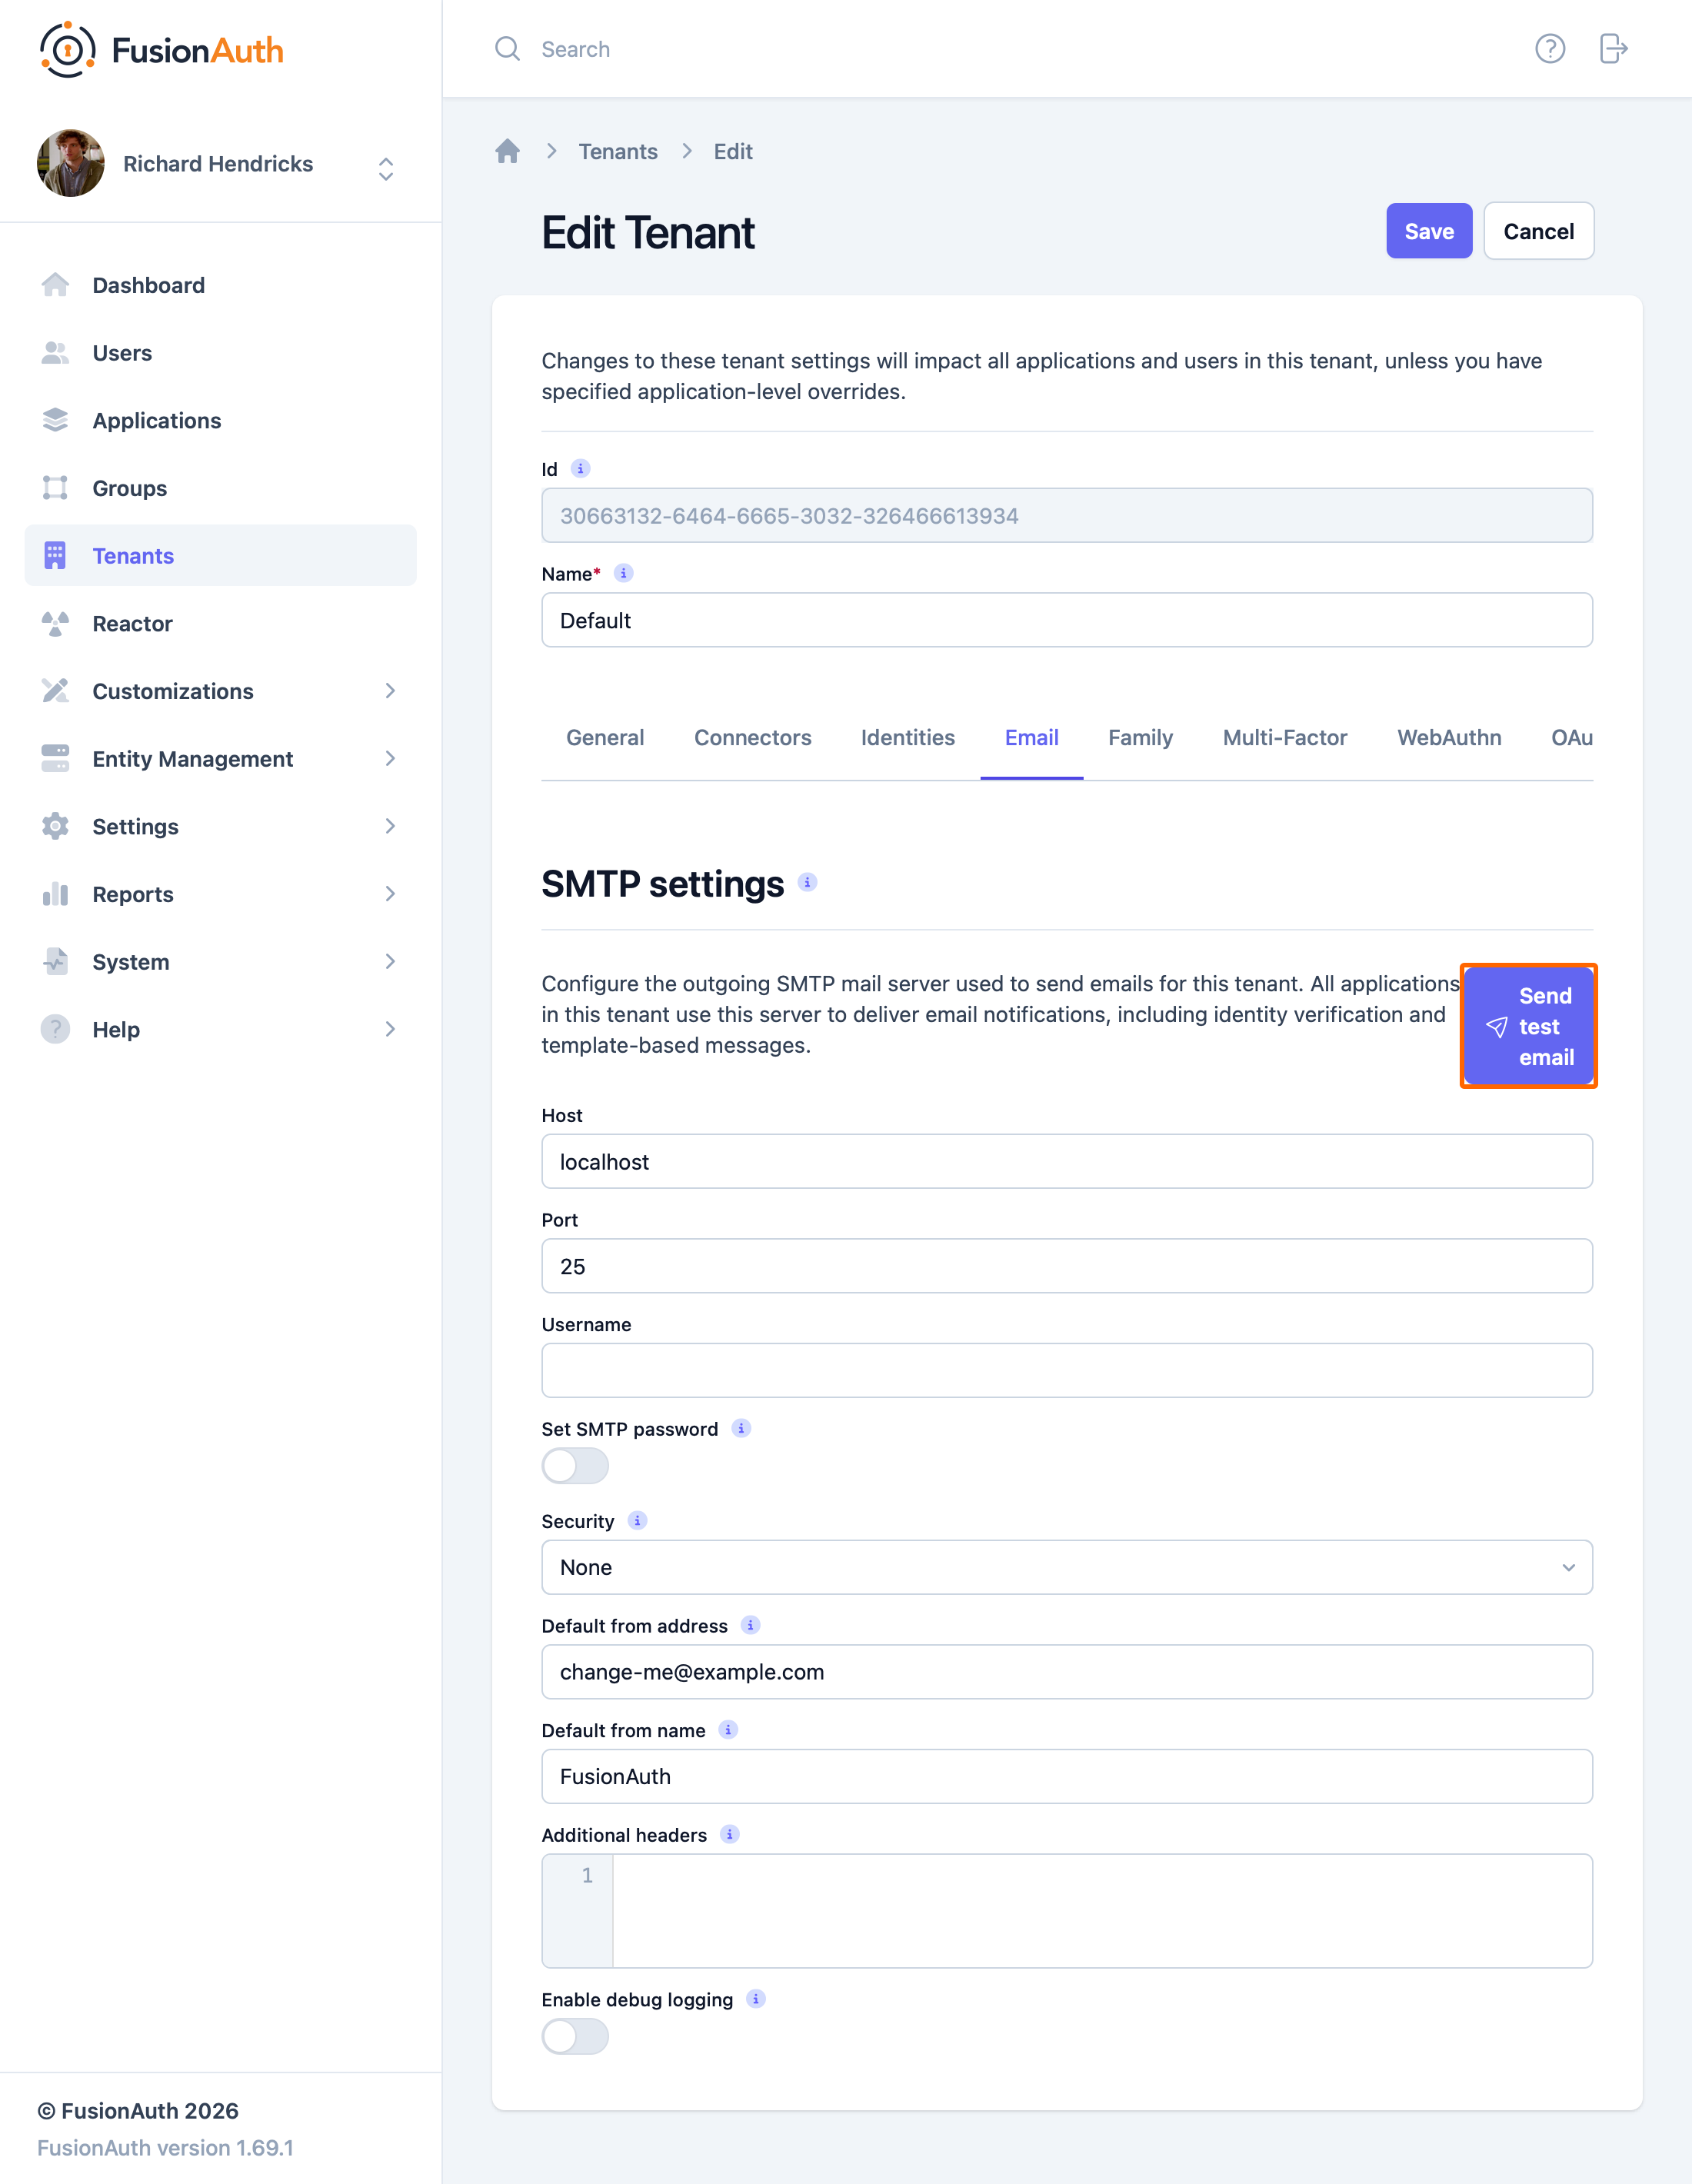Expand the Customizations submenu
Screen dimensions: 1692x2184
(220, 691)
